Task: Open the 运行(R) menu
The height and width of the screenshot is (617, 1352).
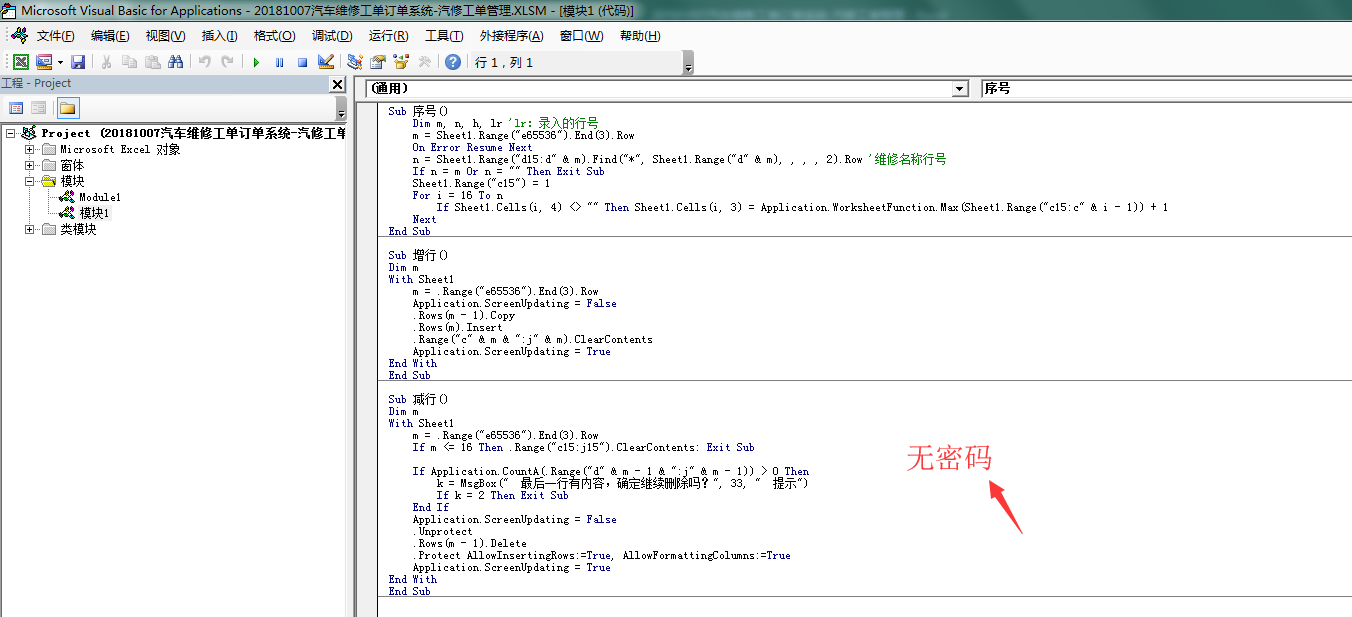Action: (388, 36)
